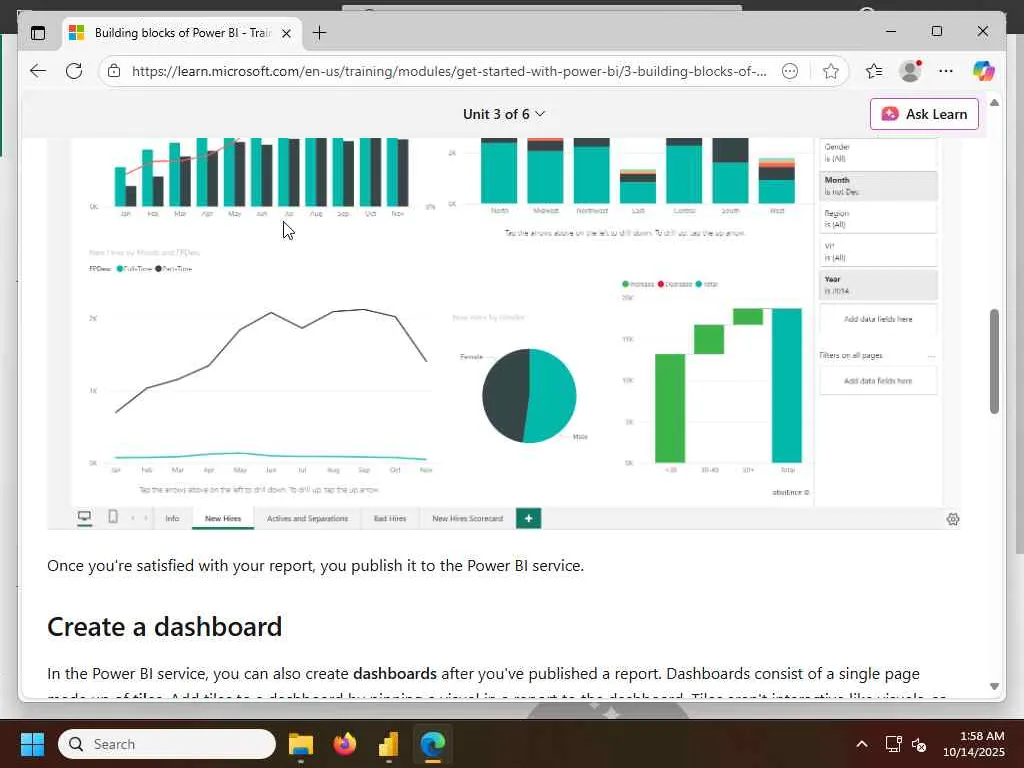Open a new browser tab
The height and width of the screenshot is (768, 1024).
pyautogui.click(x=319, y=33)
